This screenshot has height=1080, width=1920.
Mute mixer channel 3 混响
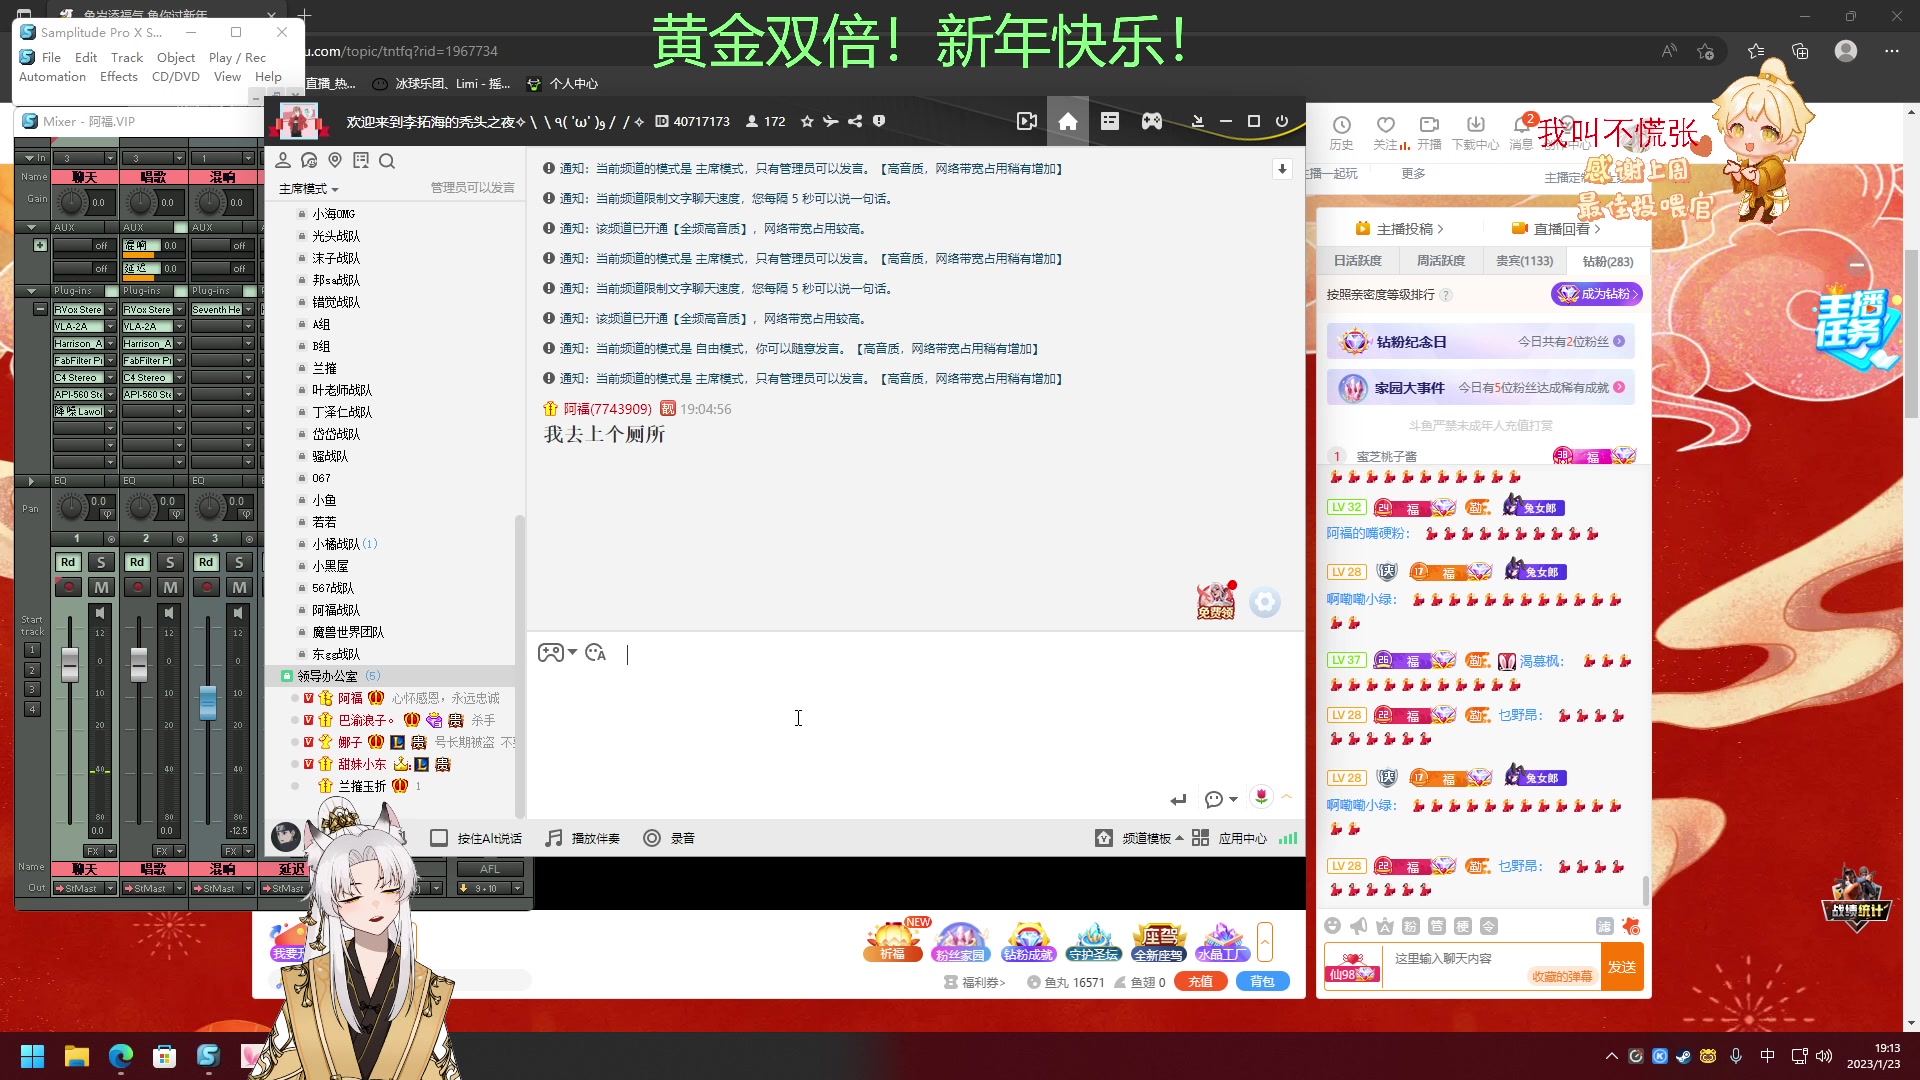coord(240,587)
